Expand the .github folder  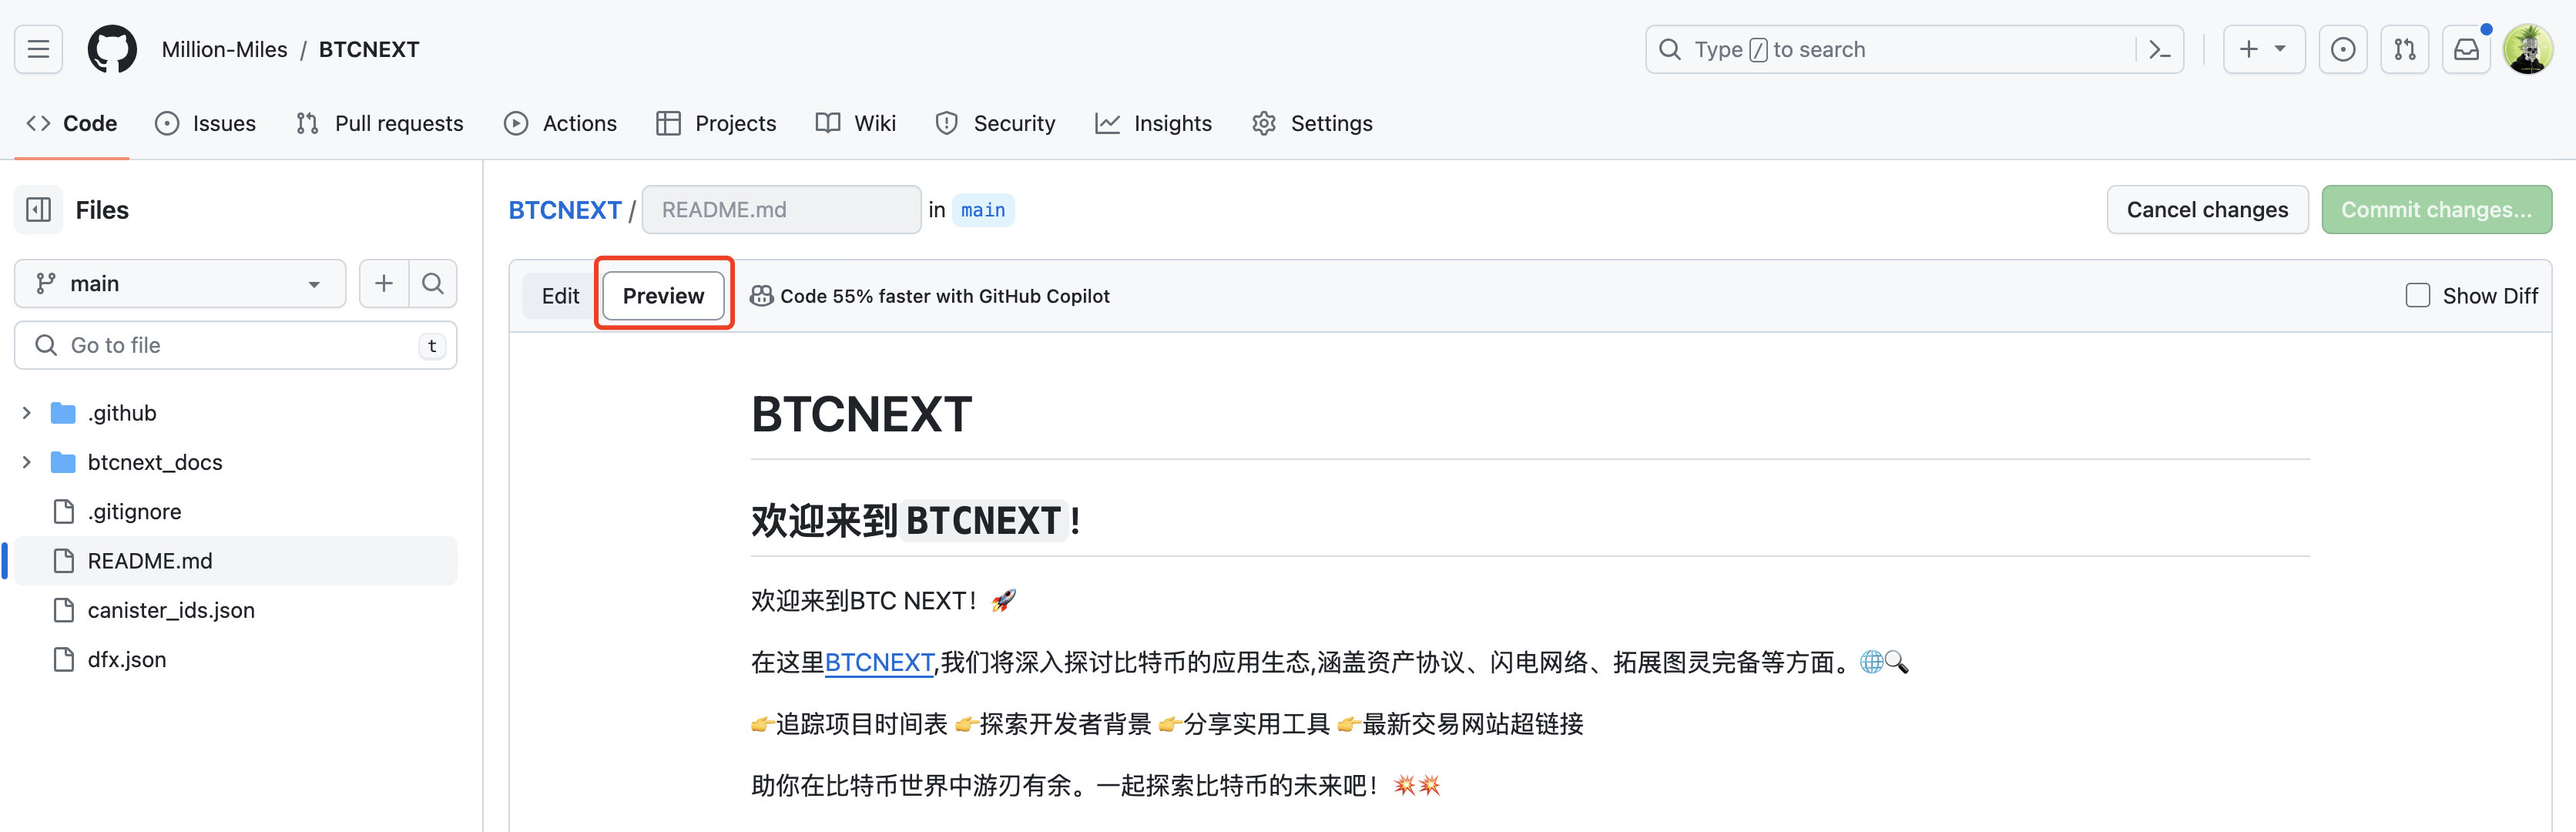coord(27,413)
